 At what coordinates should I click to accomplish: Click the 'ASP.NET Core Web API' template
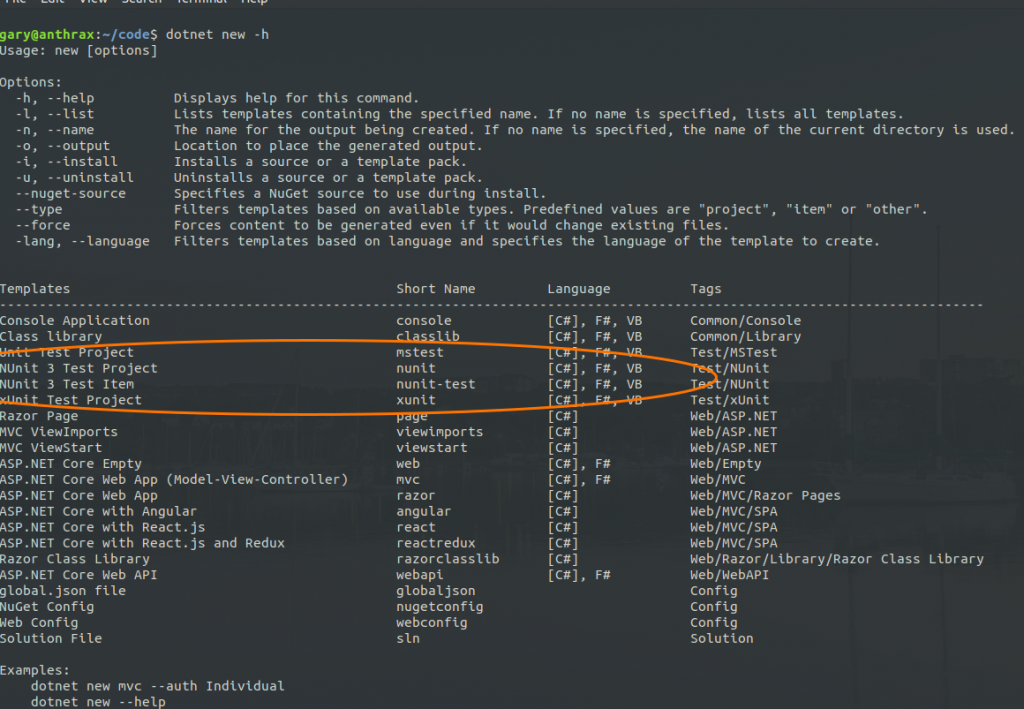pyautogui.click(x=78, y=575)
